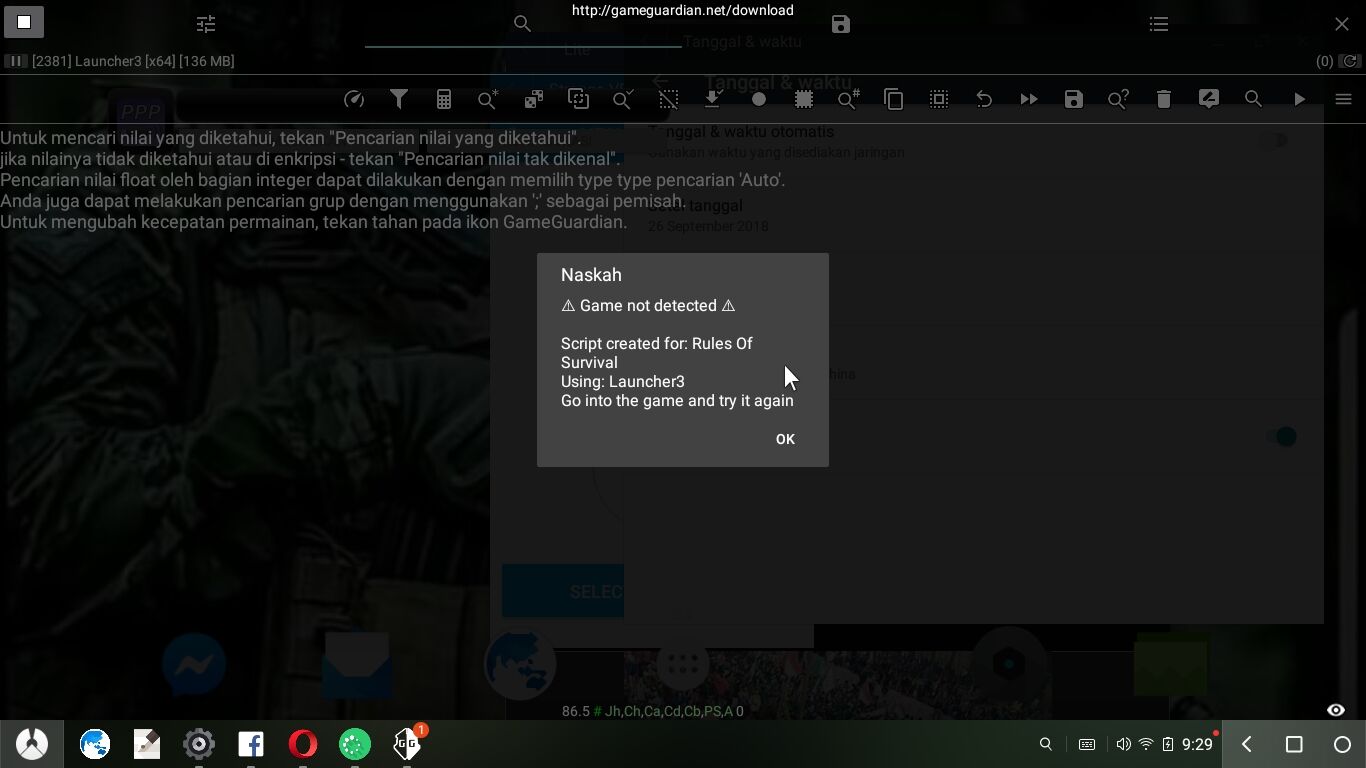Switch to the settings sliders tab
The image size is (1366, 768).
click(206, 24)
